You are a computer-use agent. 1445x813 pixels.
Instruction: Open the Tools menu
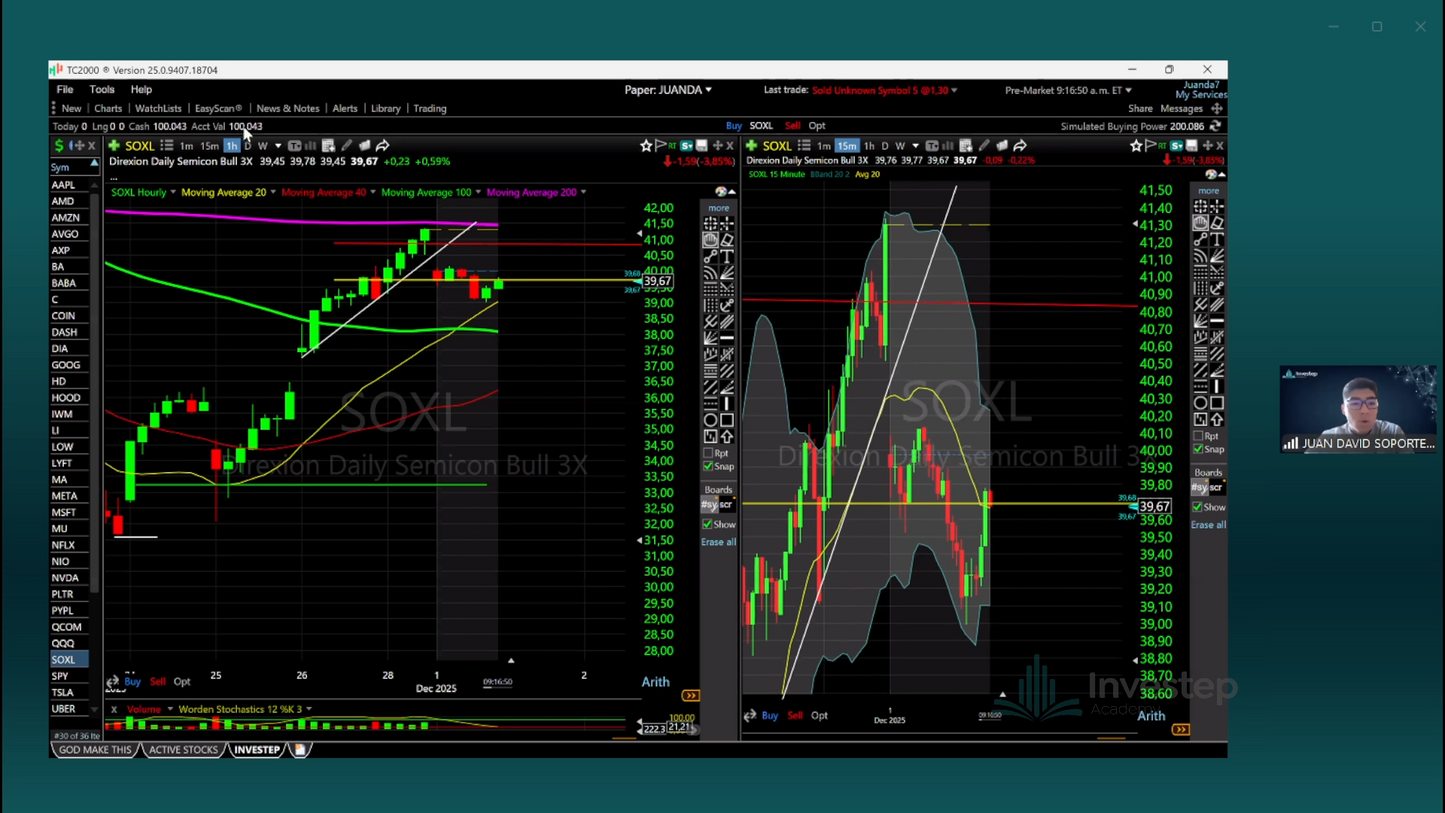pos(102,90)
